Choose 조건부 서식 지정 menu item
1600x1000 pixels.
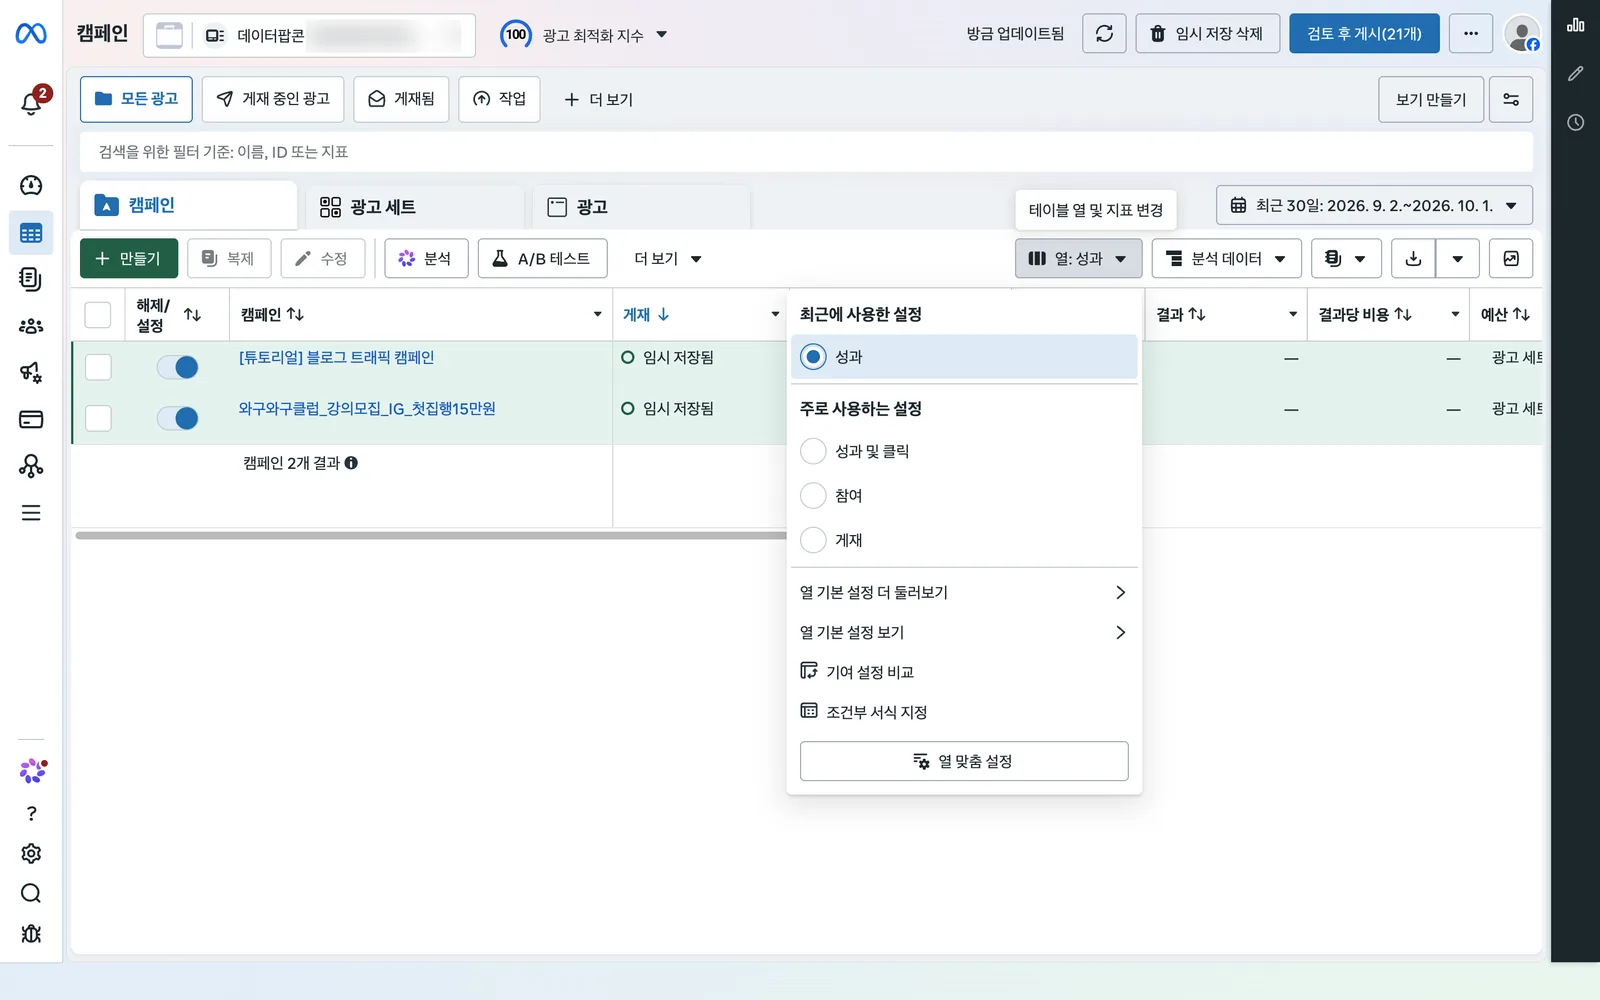point(964,712)
